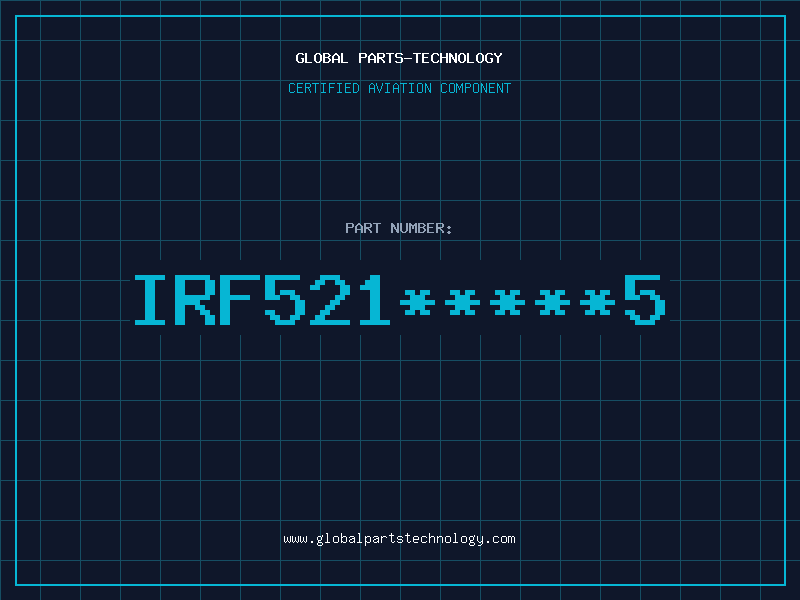Click the CERTIFIED AVIATION COMPONENT subtitle
This screenshot has width=800, height=600.
pyautogui.click(x=399, y=88)
